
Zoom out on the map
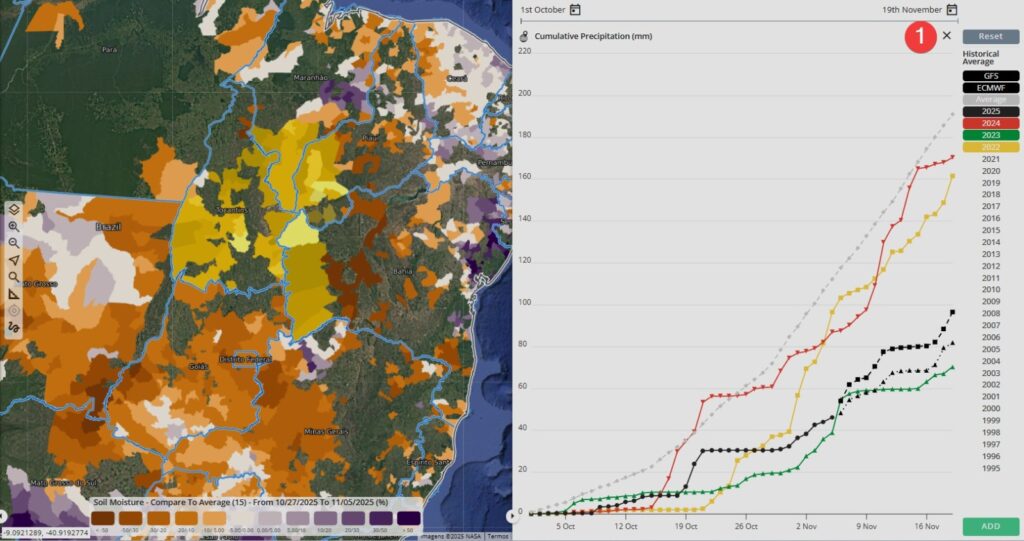tap(14, 243)
